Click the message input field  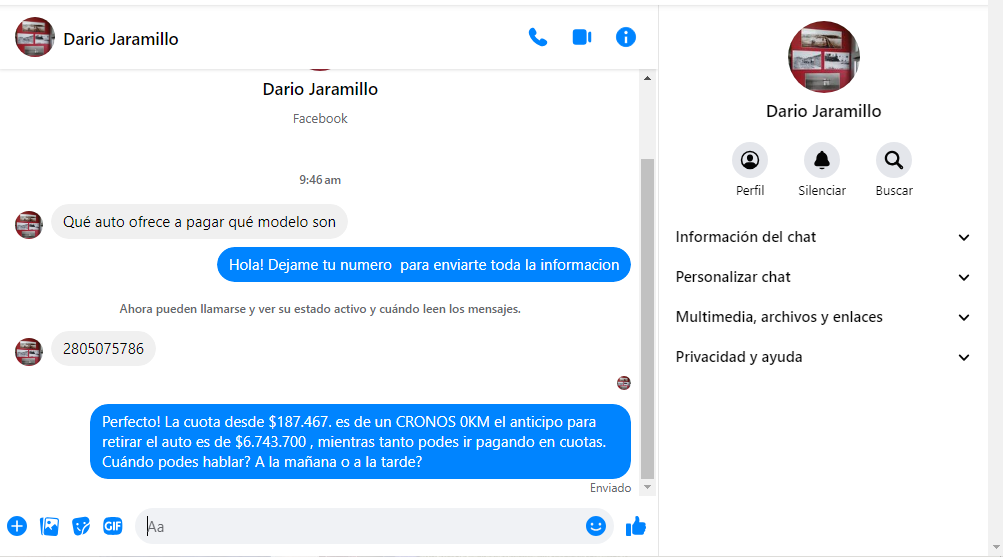[360, 526]
